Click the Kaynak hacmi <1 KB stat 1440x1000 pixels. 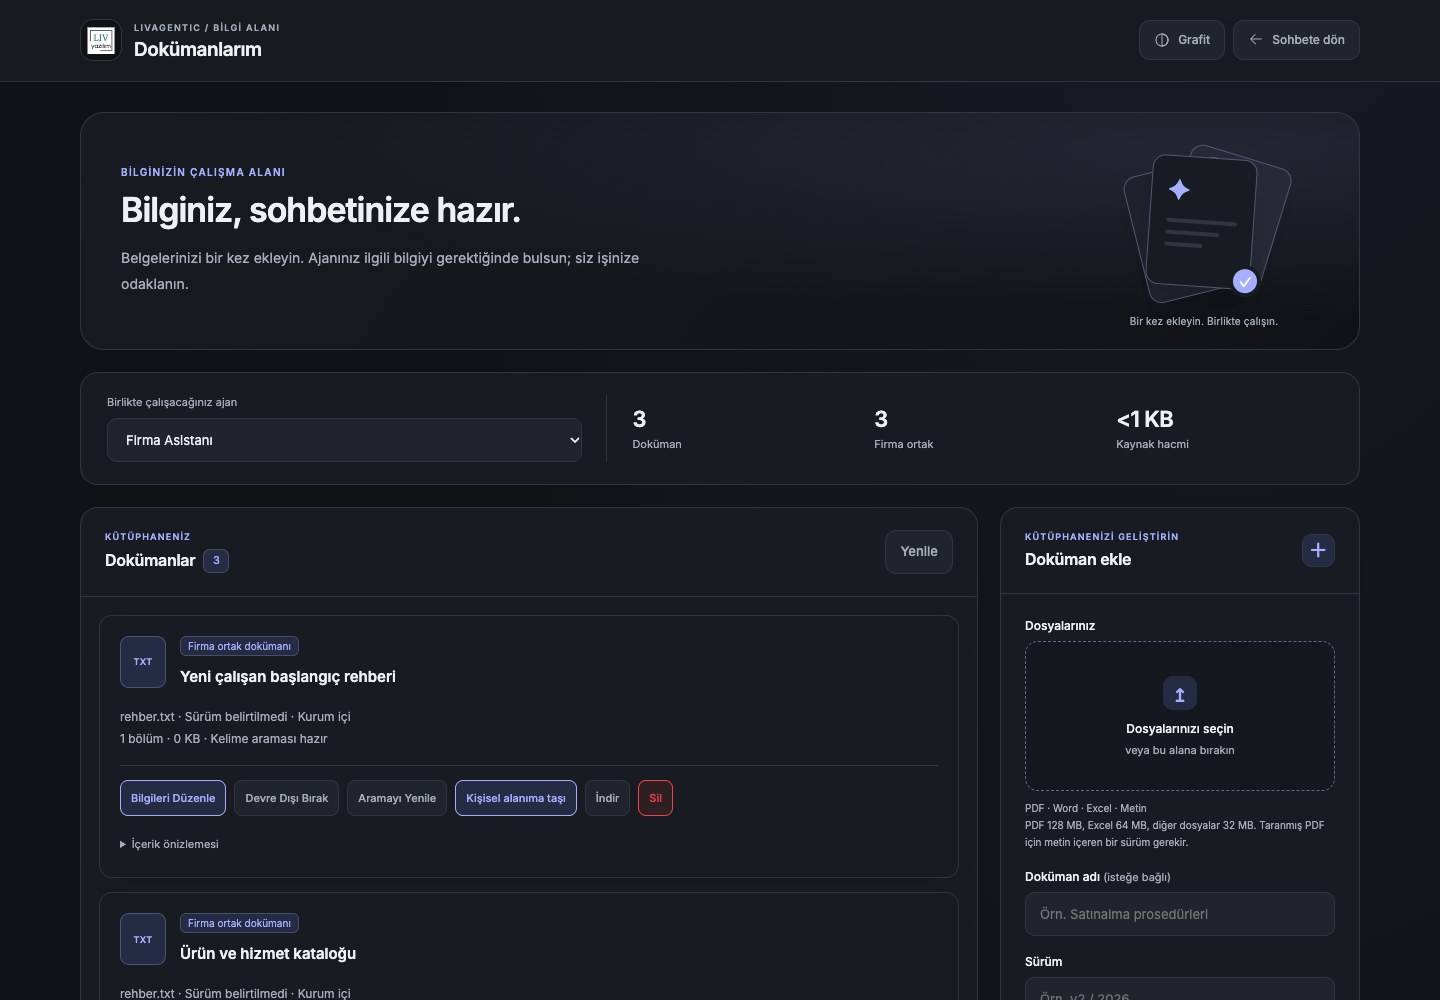[1152, 430]
